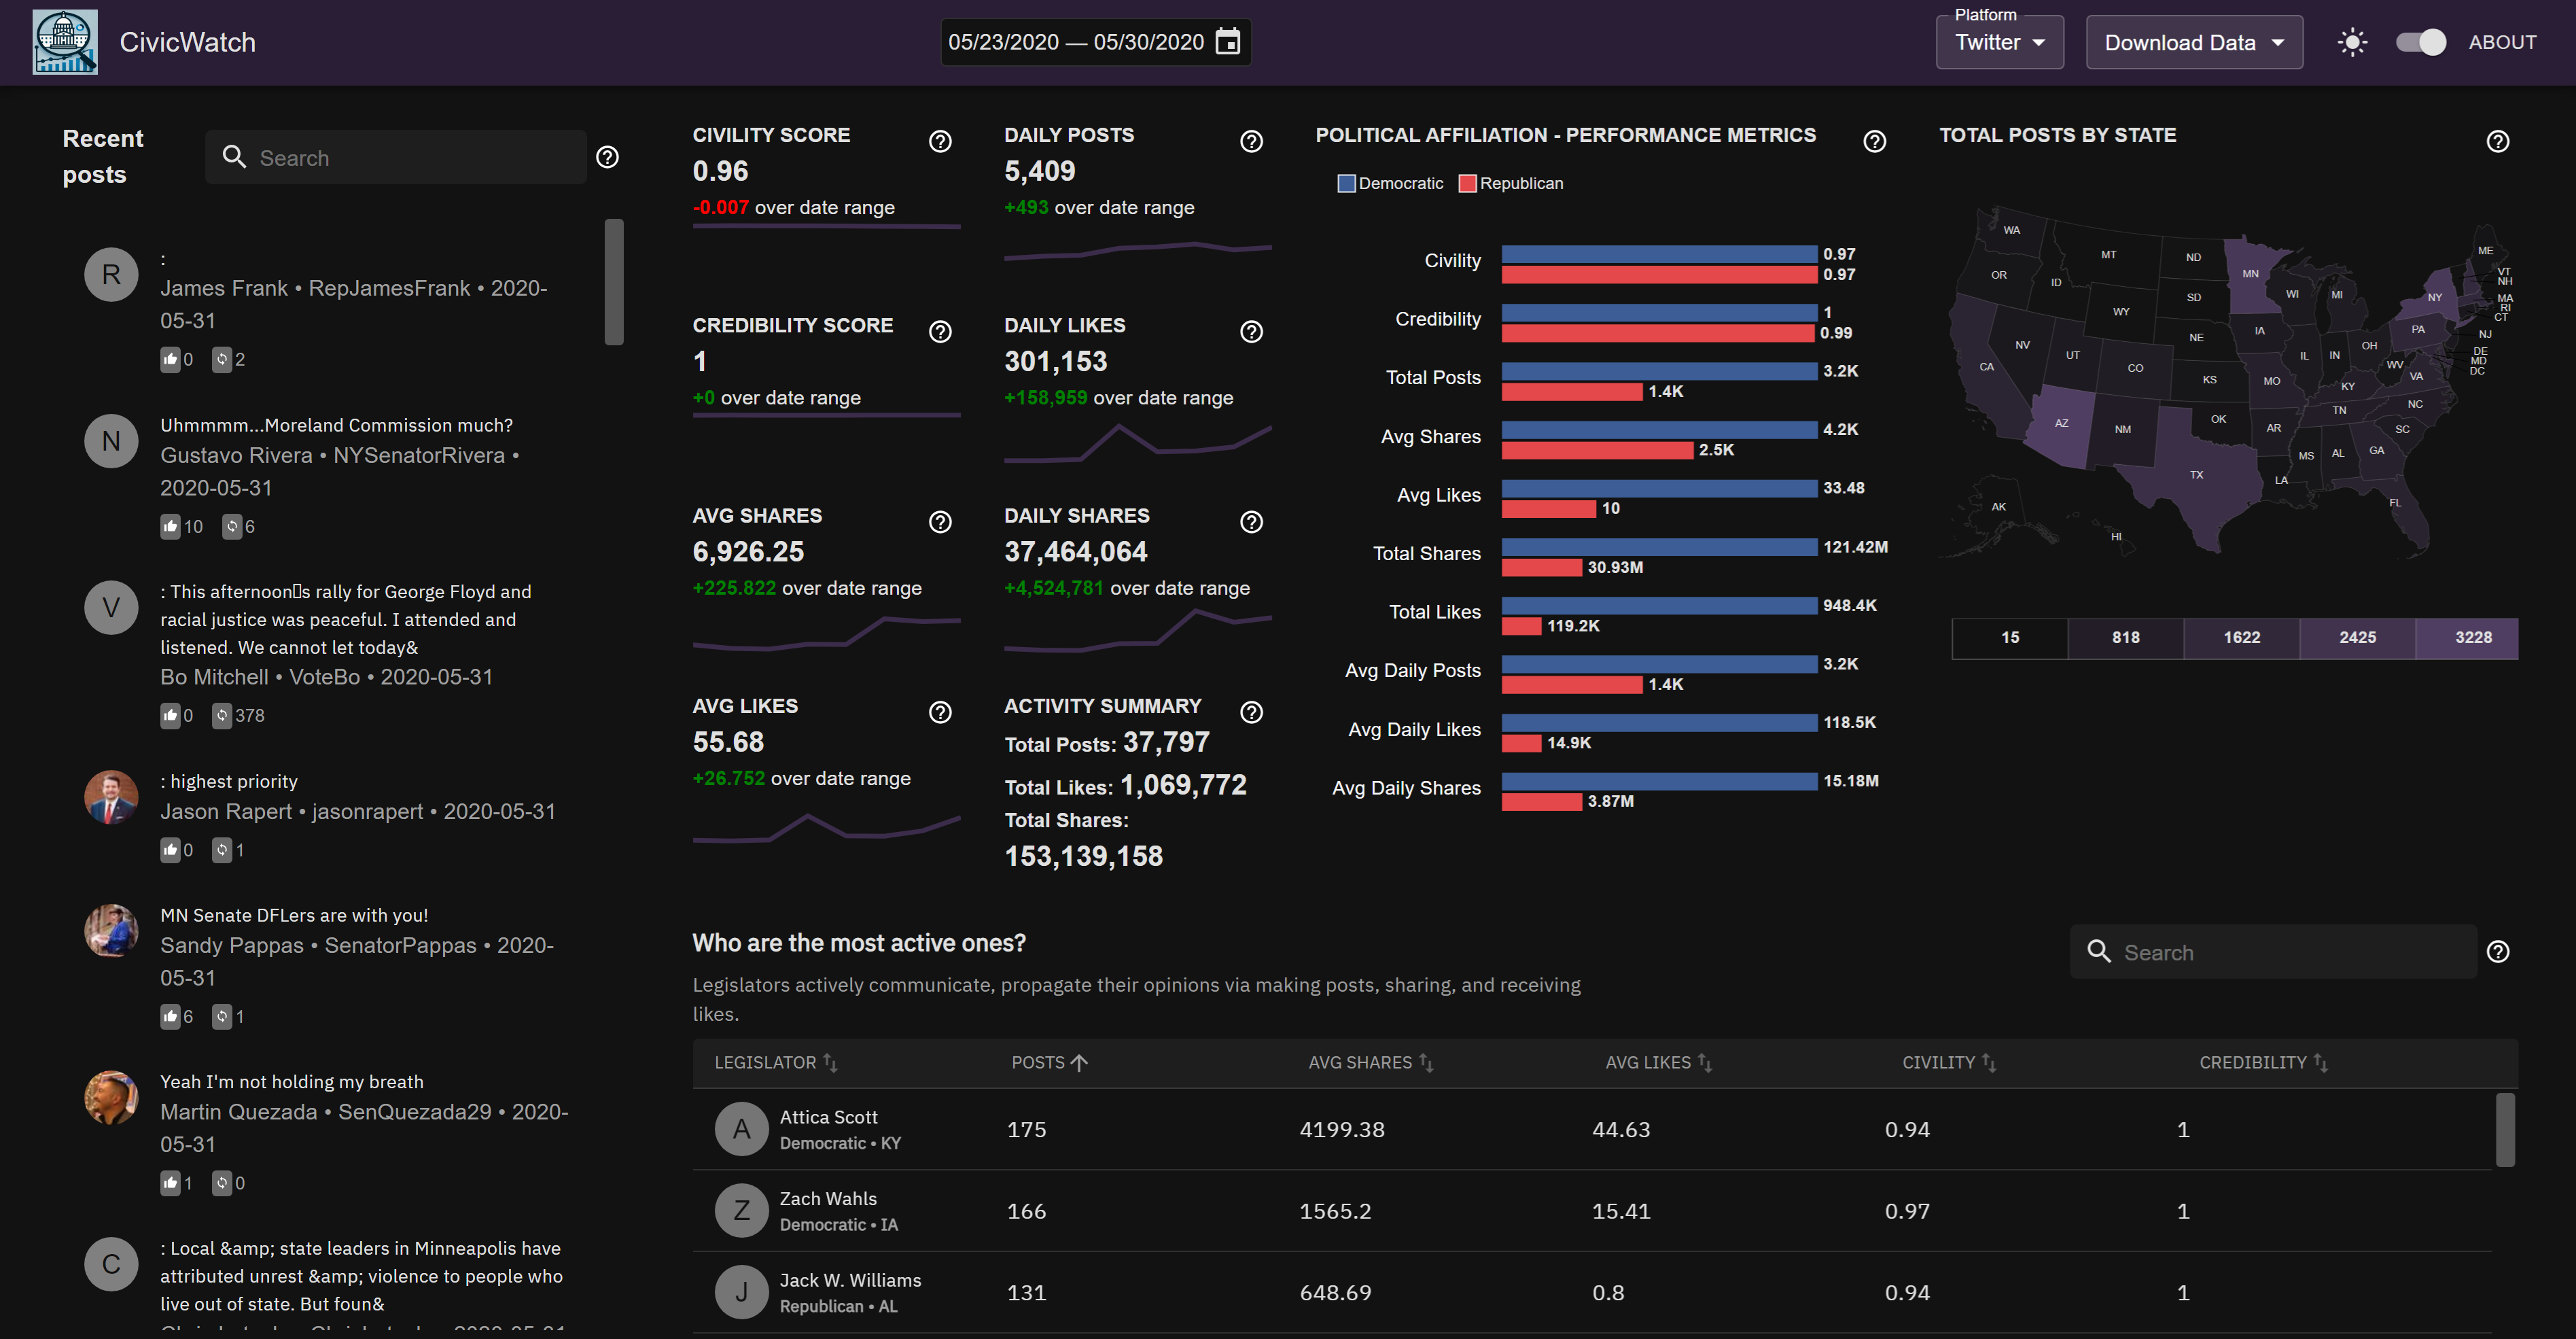2576x1339 pixels.
Task: Sort table by Avg Likes column
Action: pos(1659,1062)
